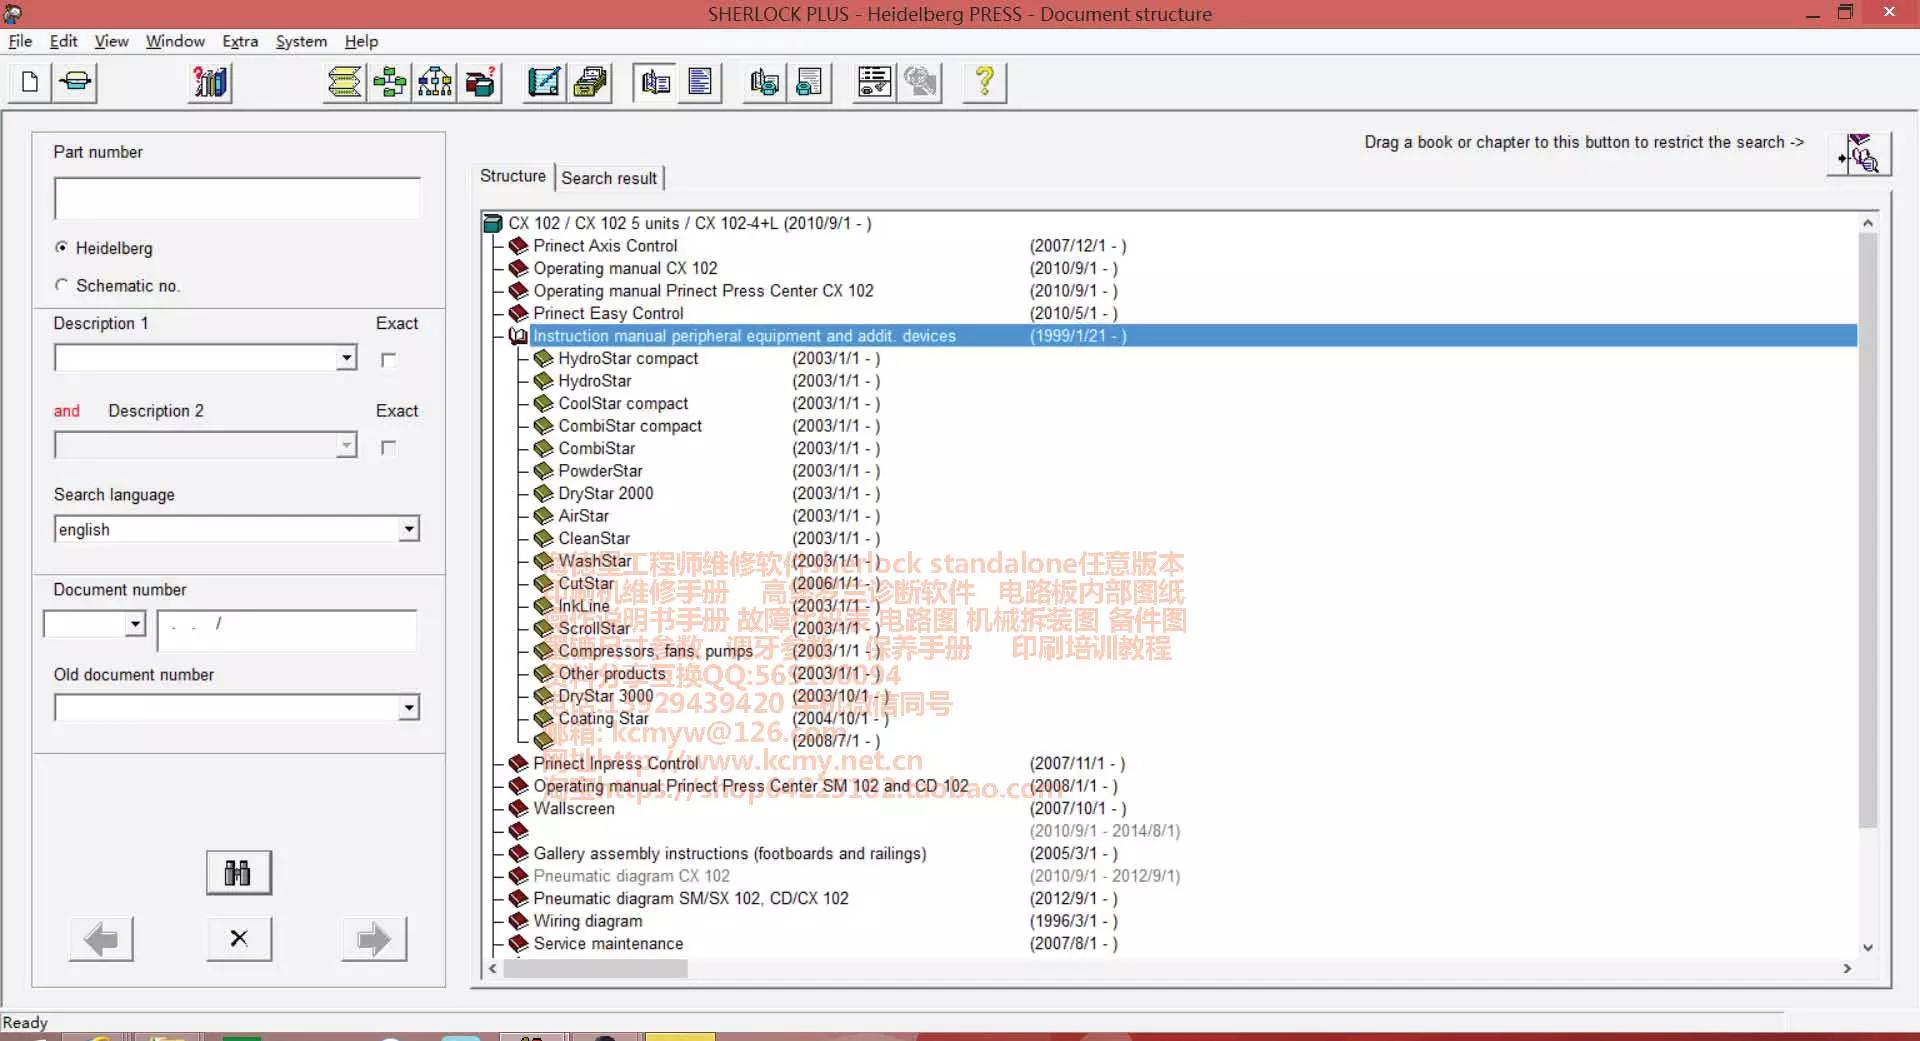
Task: Select the DryStar 2000 chapter
Action: click(605, 493)
